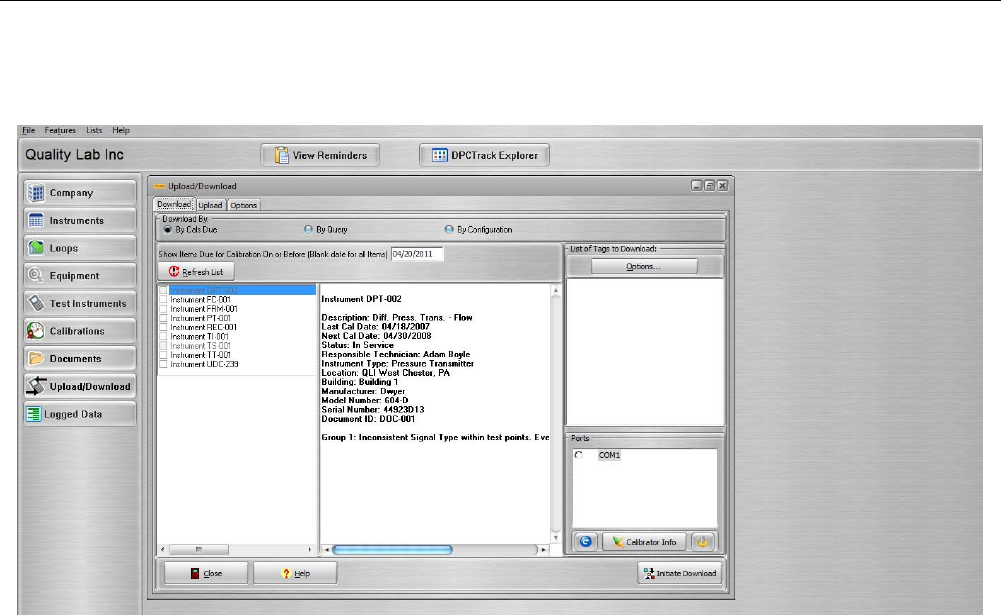
Task: Click the Responsible Technician Adam Boyle line
Action: (396, 354)
